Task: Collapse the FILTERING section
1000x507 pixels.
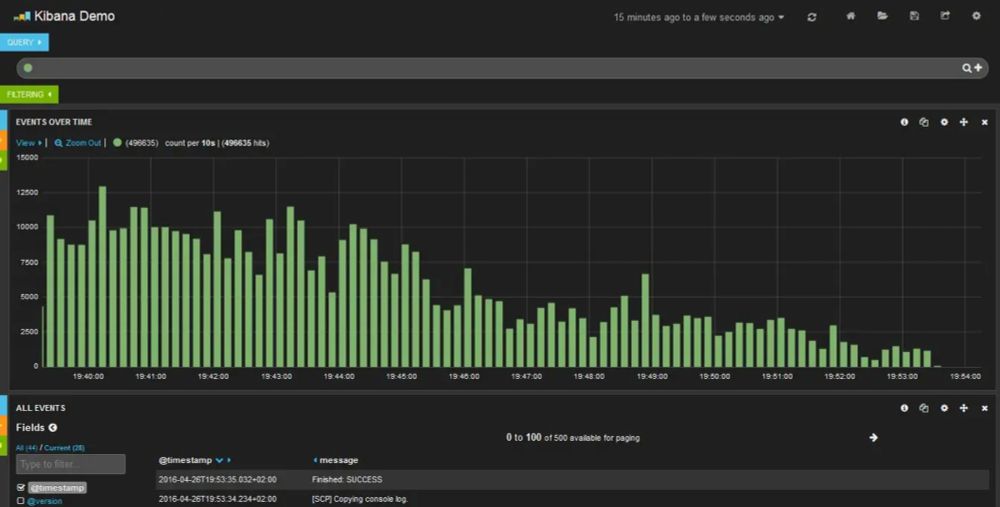Action: point(29,94)
